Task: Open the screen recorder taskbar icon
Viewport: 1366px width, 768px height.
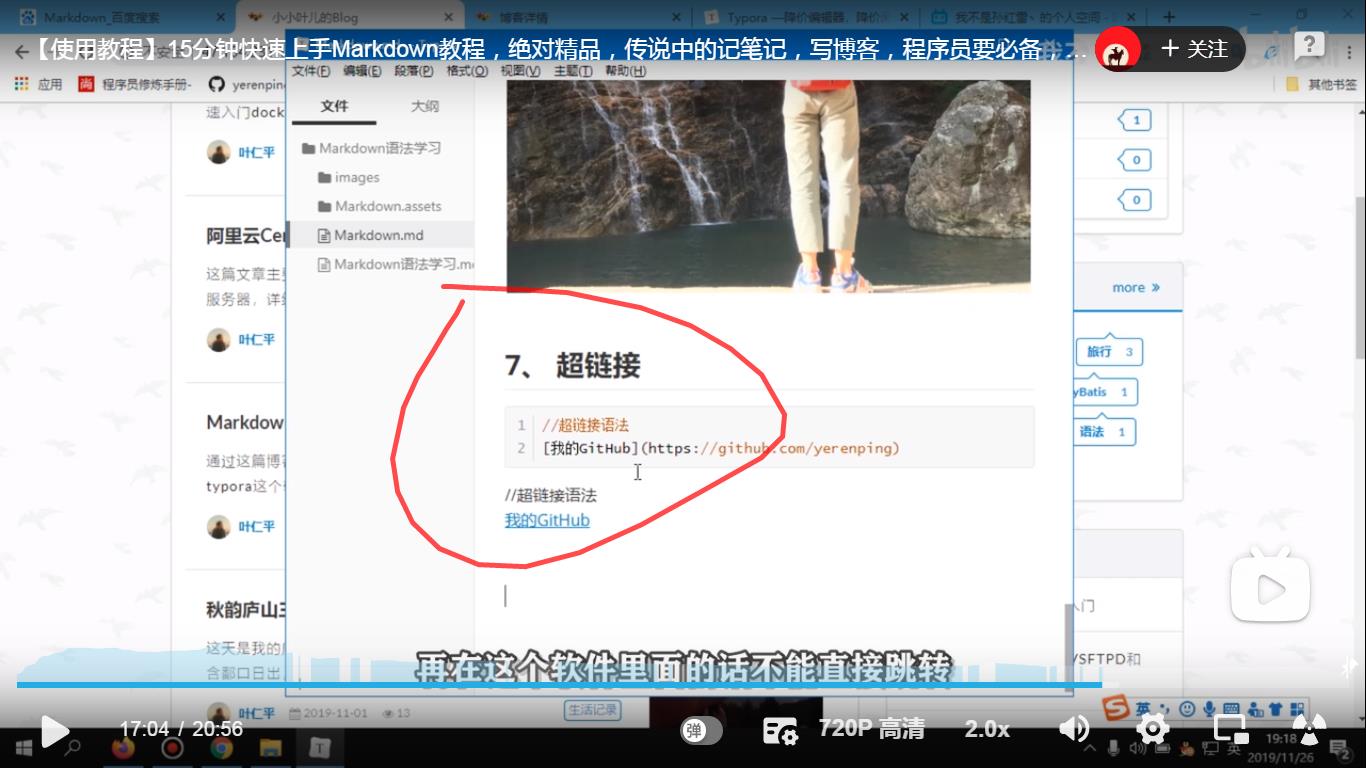Action: (x=172, y=747)
